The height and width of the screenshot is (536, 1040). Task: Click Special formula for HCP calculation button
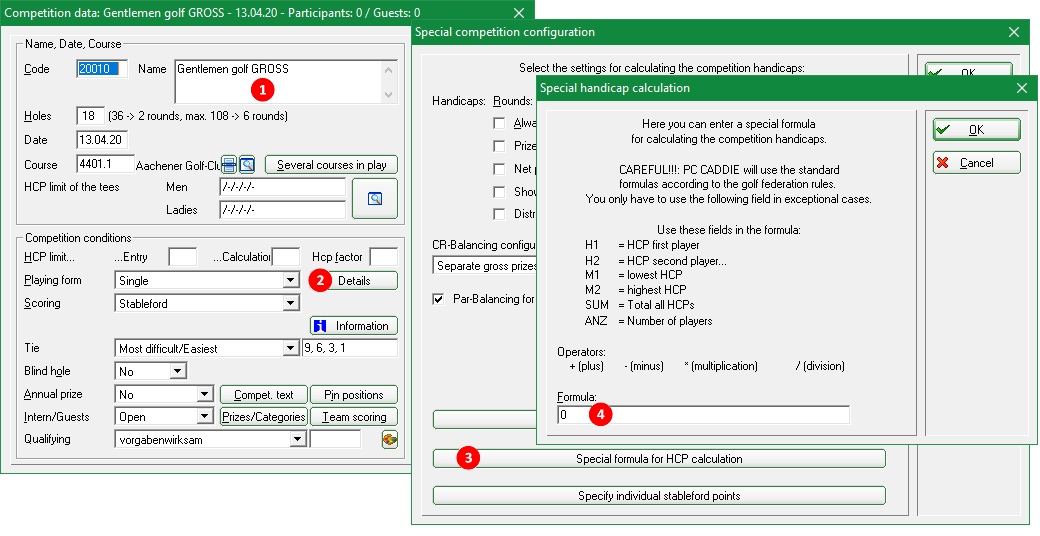point(659,459)
